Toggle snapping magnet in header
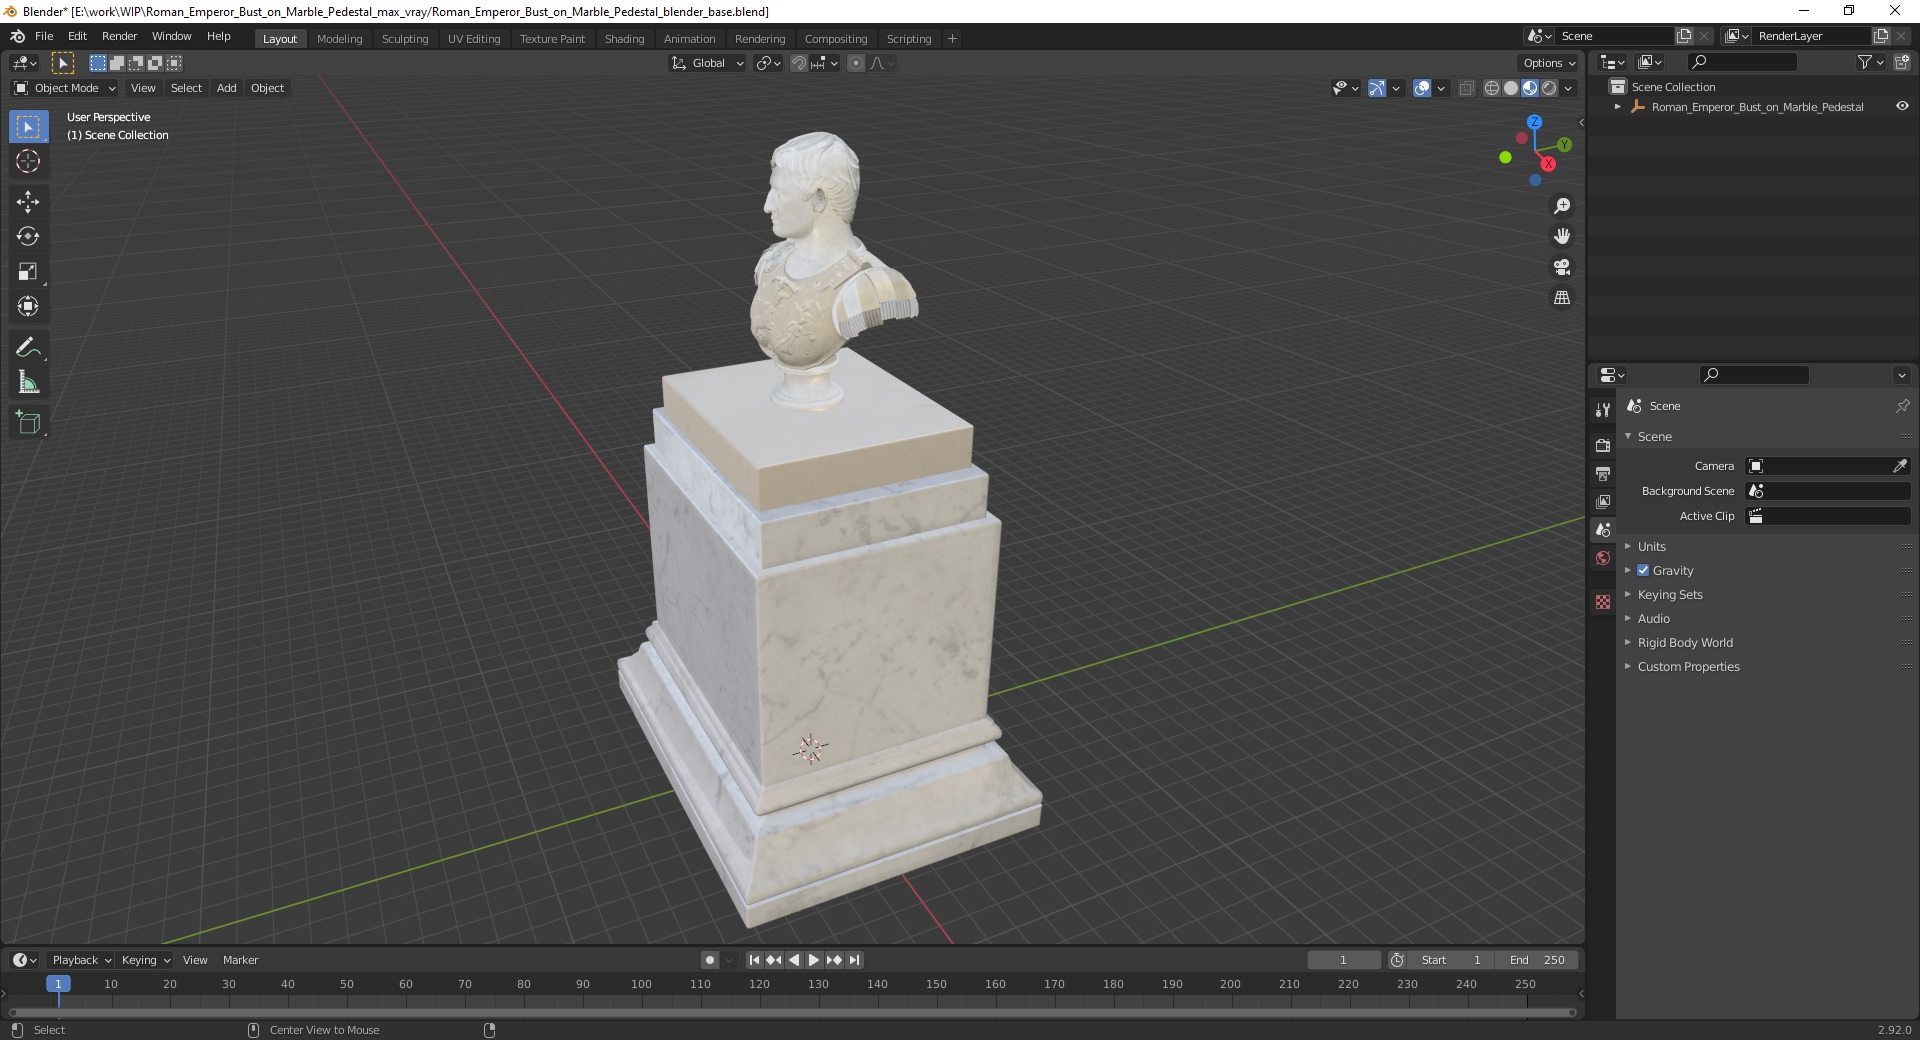This screenshot has width=1920, height=1040. click(799, 63)
